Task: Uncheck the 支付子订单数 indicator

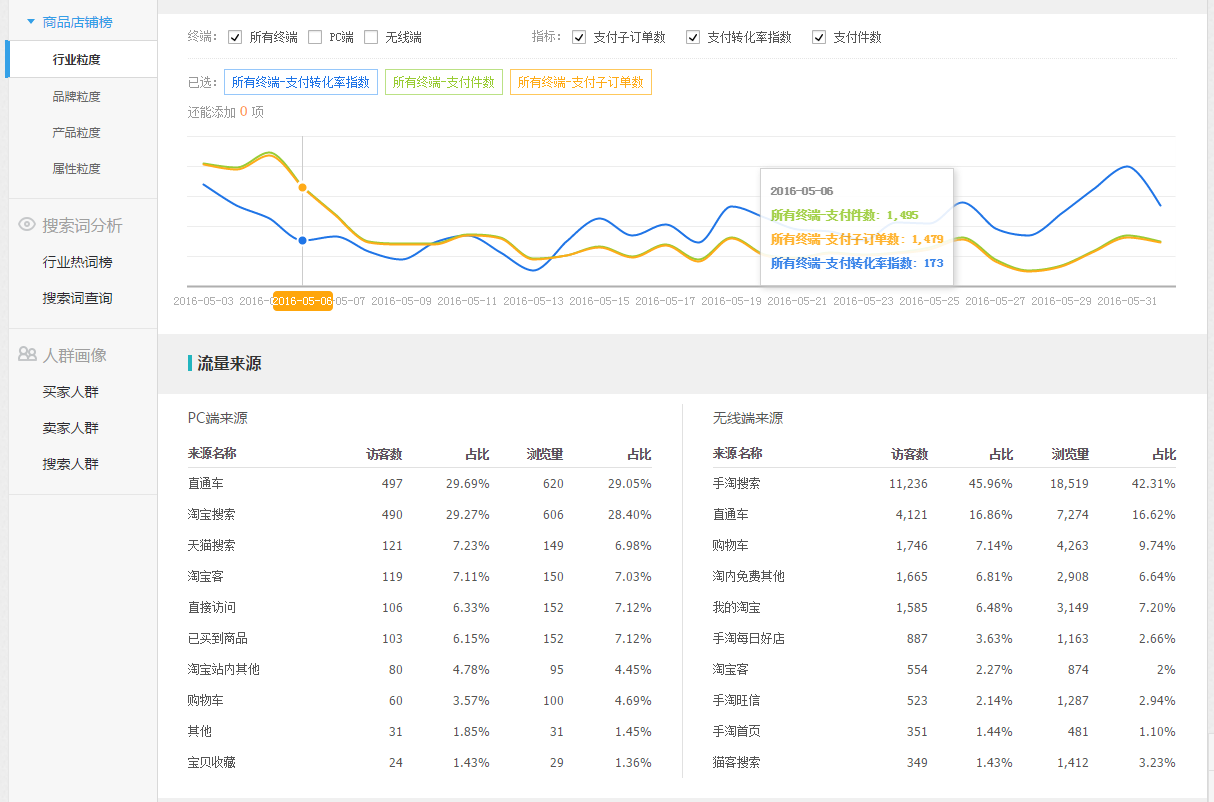Action: tap(579, 38)
